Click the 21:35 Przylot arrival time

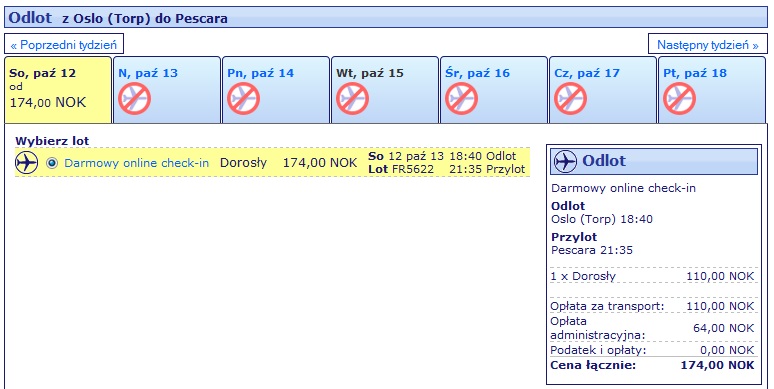click(x=487, y=169)
